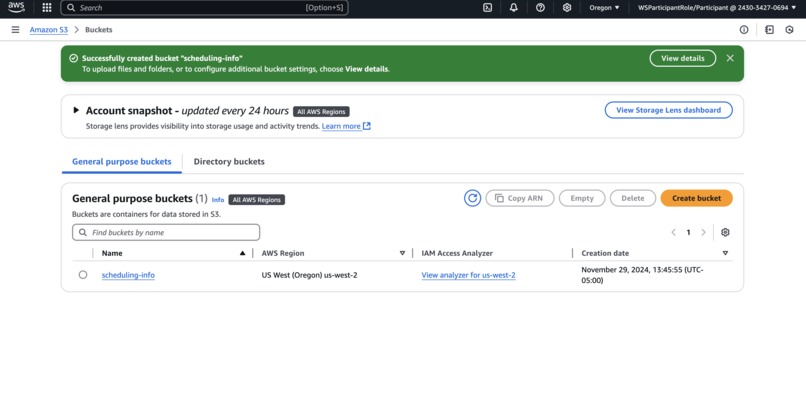Focus the top Search bar

coord(204,8)
